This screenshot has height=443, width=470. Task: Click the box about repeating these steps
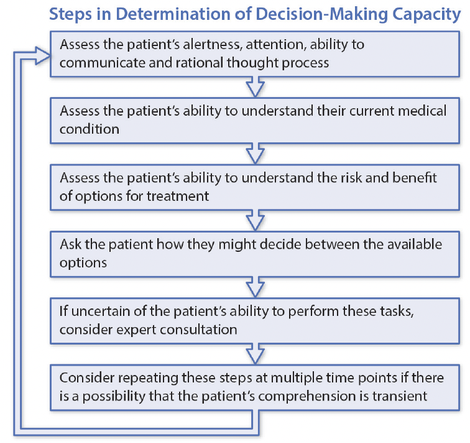tap(255, 388)
